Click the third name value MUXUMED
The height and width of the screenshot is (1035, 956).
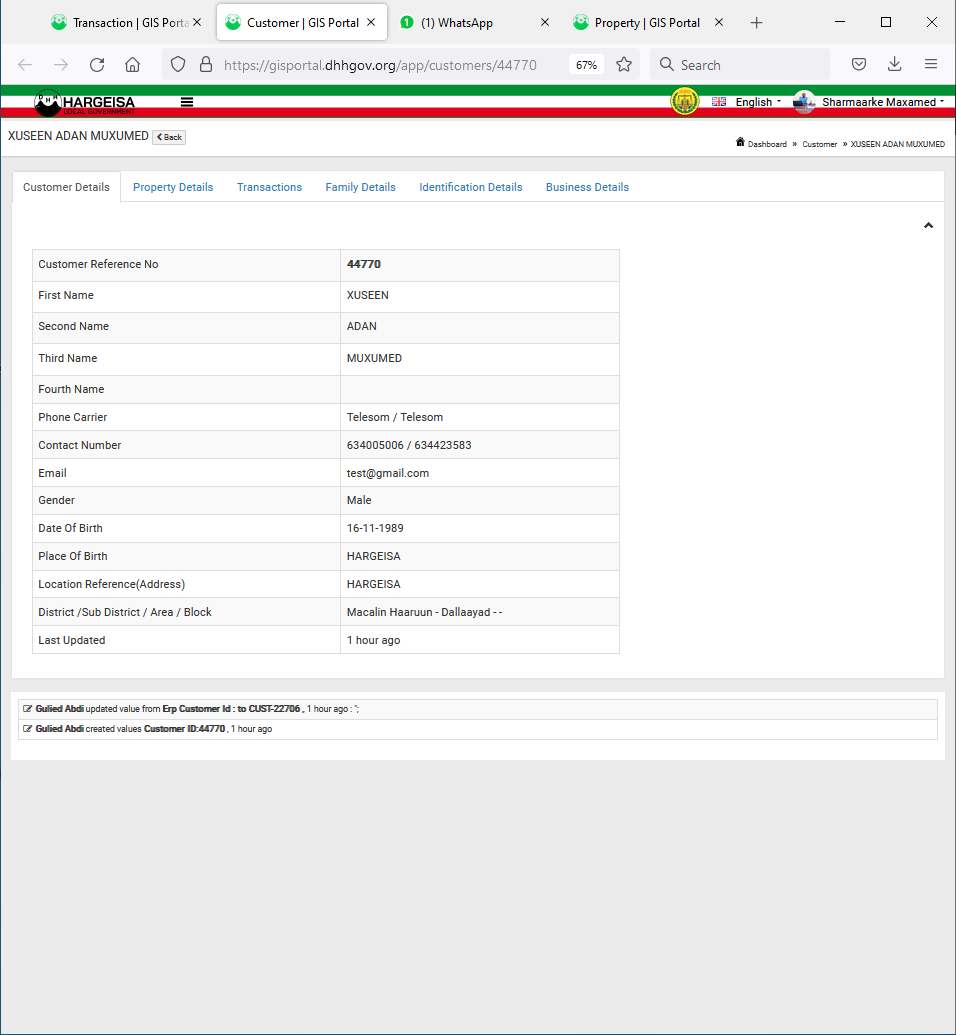[374, 358]
